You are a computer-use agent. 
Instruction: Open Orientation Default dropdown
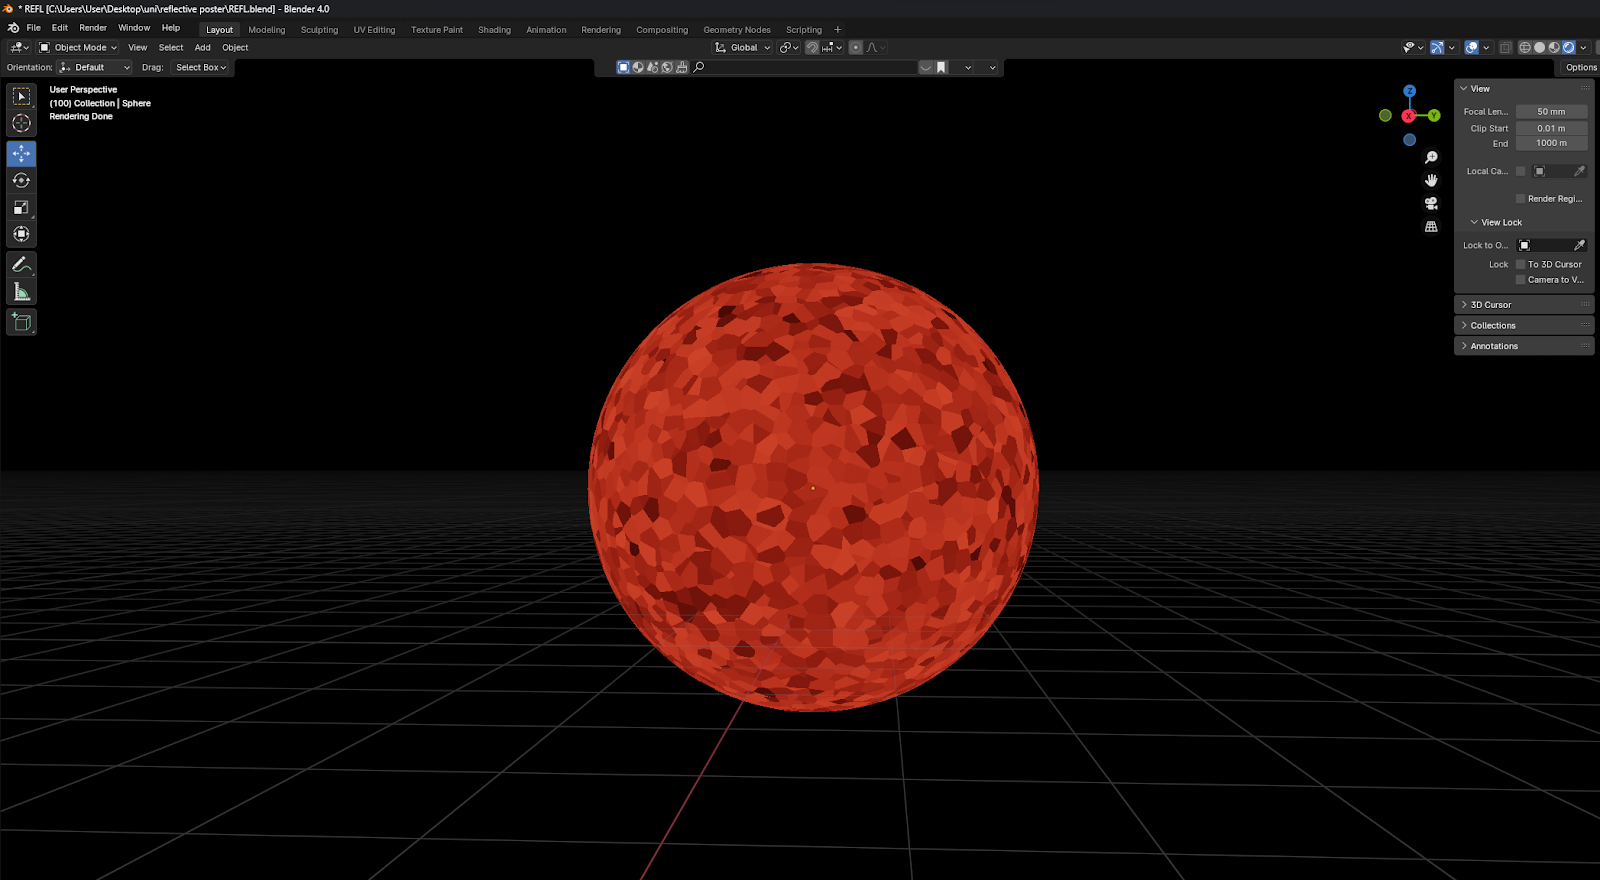click(94, 68)
